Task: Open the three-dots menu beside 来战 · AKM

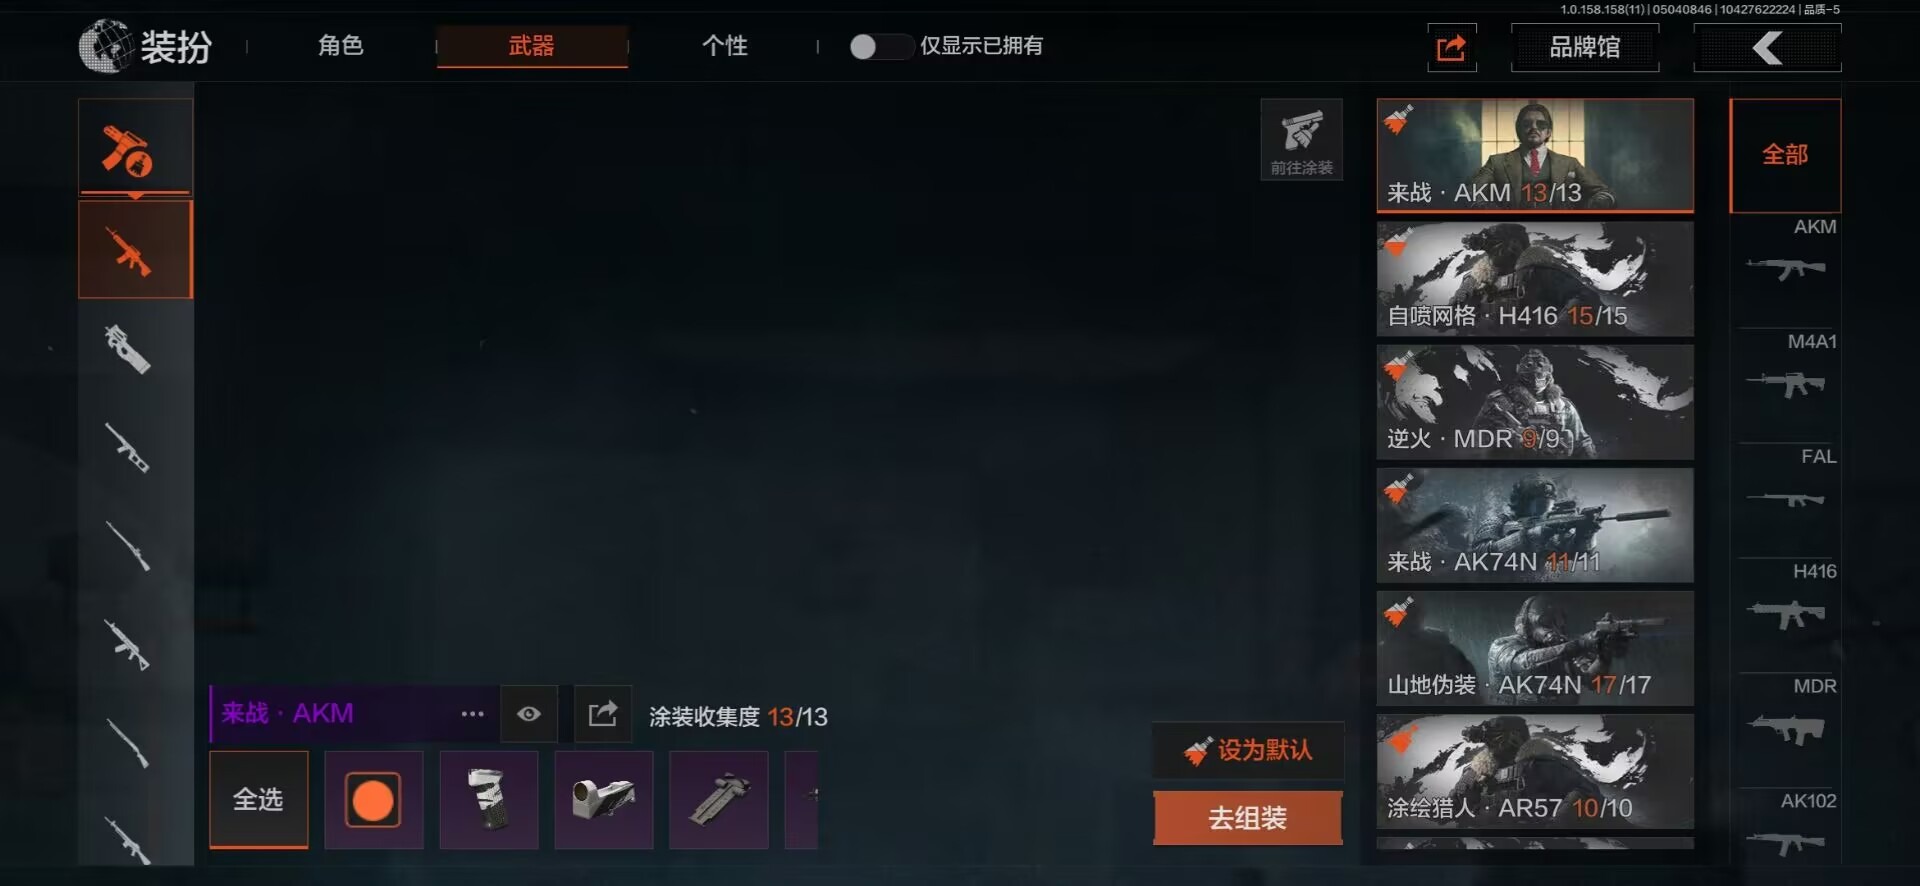Action: click(x=472, y=714)
